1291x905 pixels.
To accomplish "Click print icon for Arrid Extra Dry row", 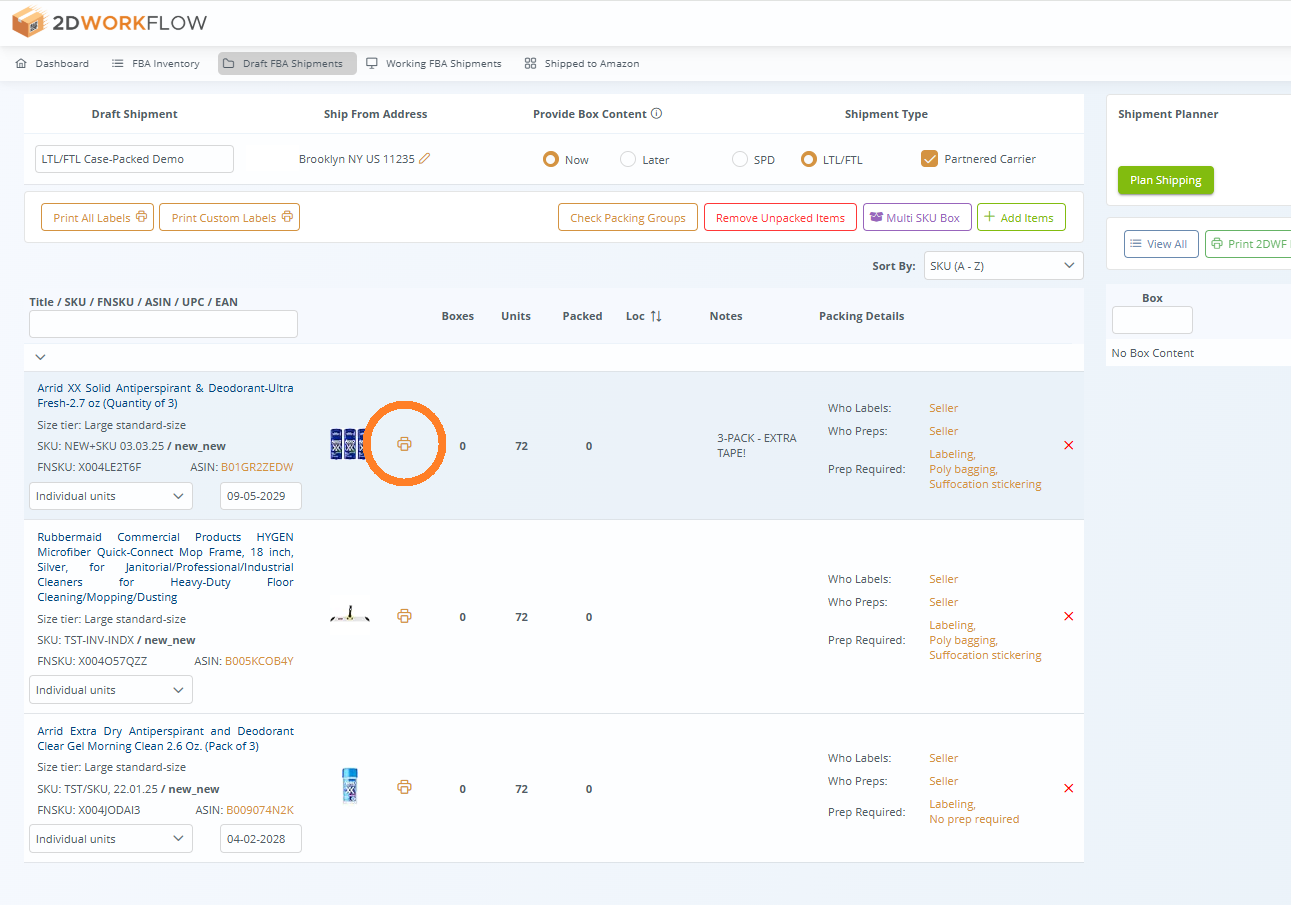I will pyautogui.click(x=404, y=787).
